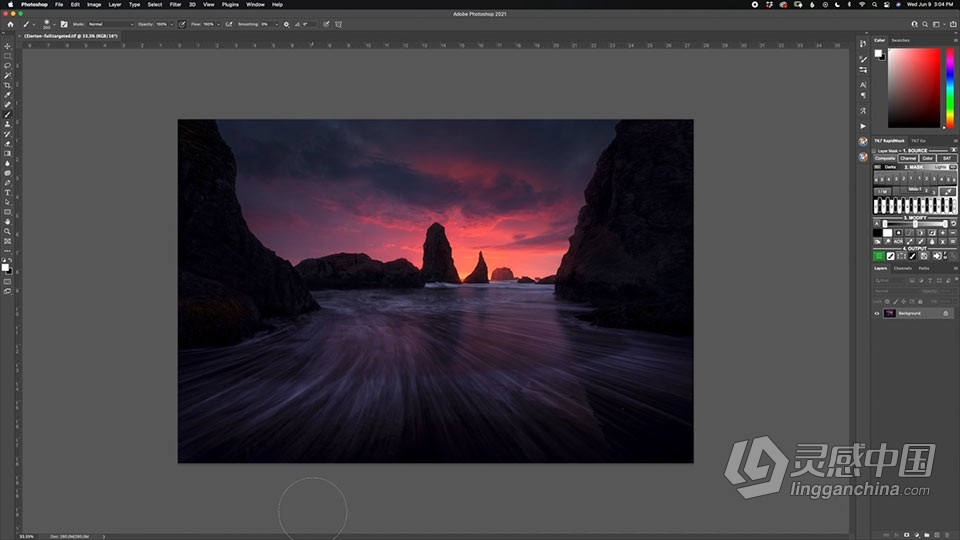Viewport: 960px width, 540px height.
Task: Switch to the Paths tab
Action: pyautogui.click(x=924, y=268)
